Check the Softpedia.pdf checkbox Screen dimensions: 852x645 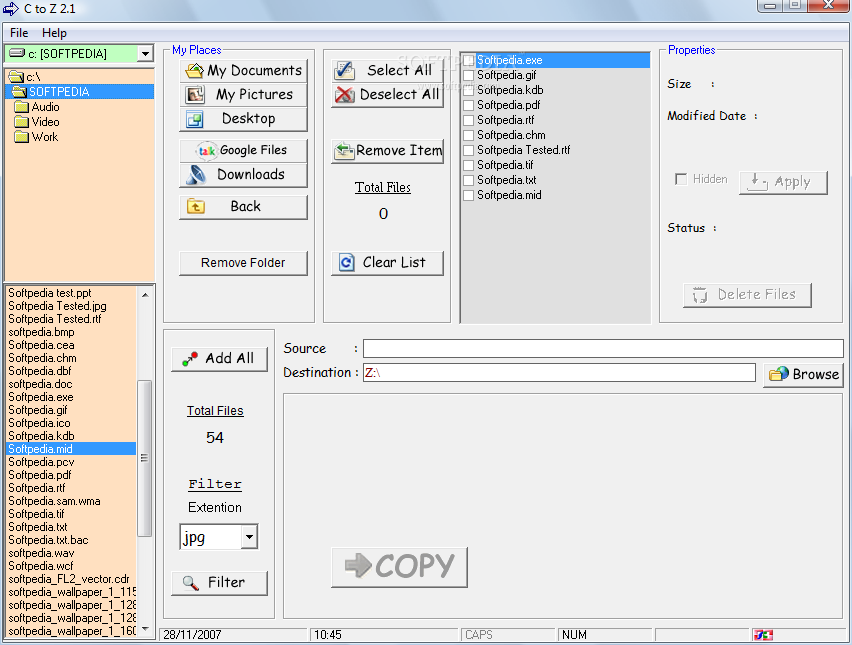[x=468, y=105]
